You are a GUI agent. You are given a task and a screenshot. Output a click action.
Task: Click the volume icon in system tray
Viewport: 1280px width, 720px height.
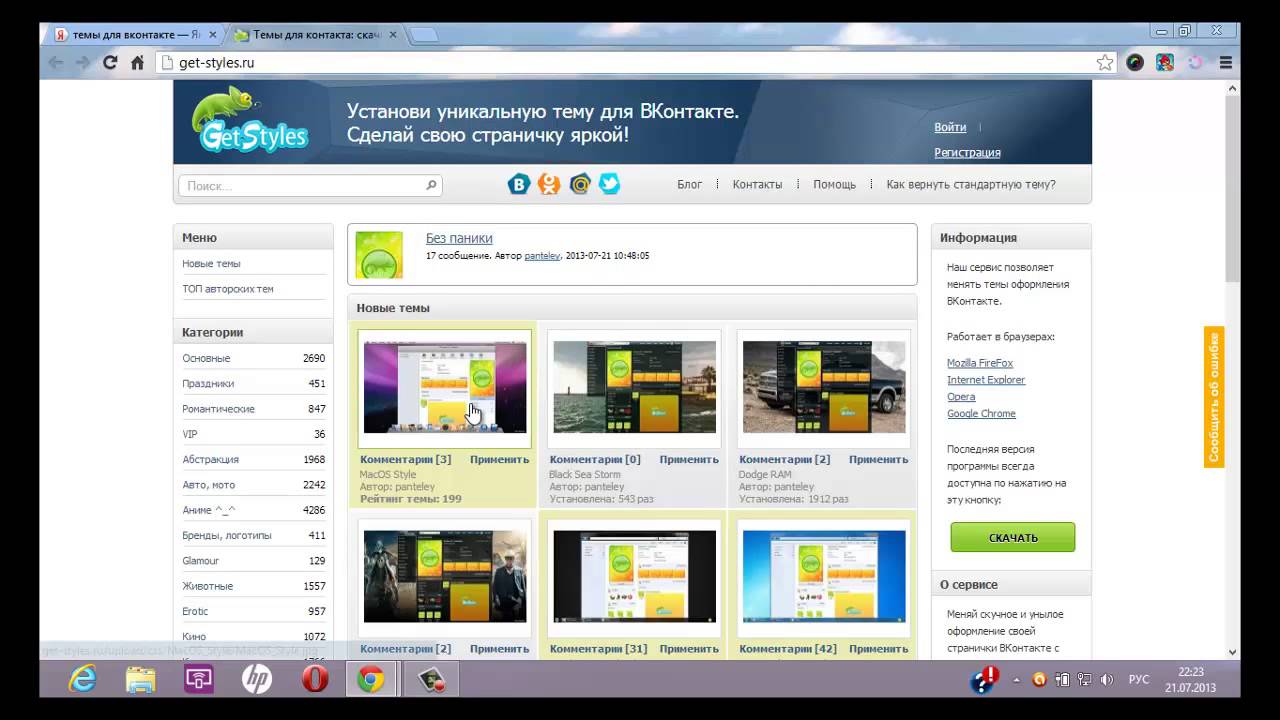click(1106, 680)
